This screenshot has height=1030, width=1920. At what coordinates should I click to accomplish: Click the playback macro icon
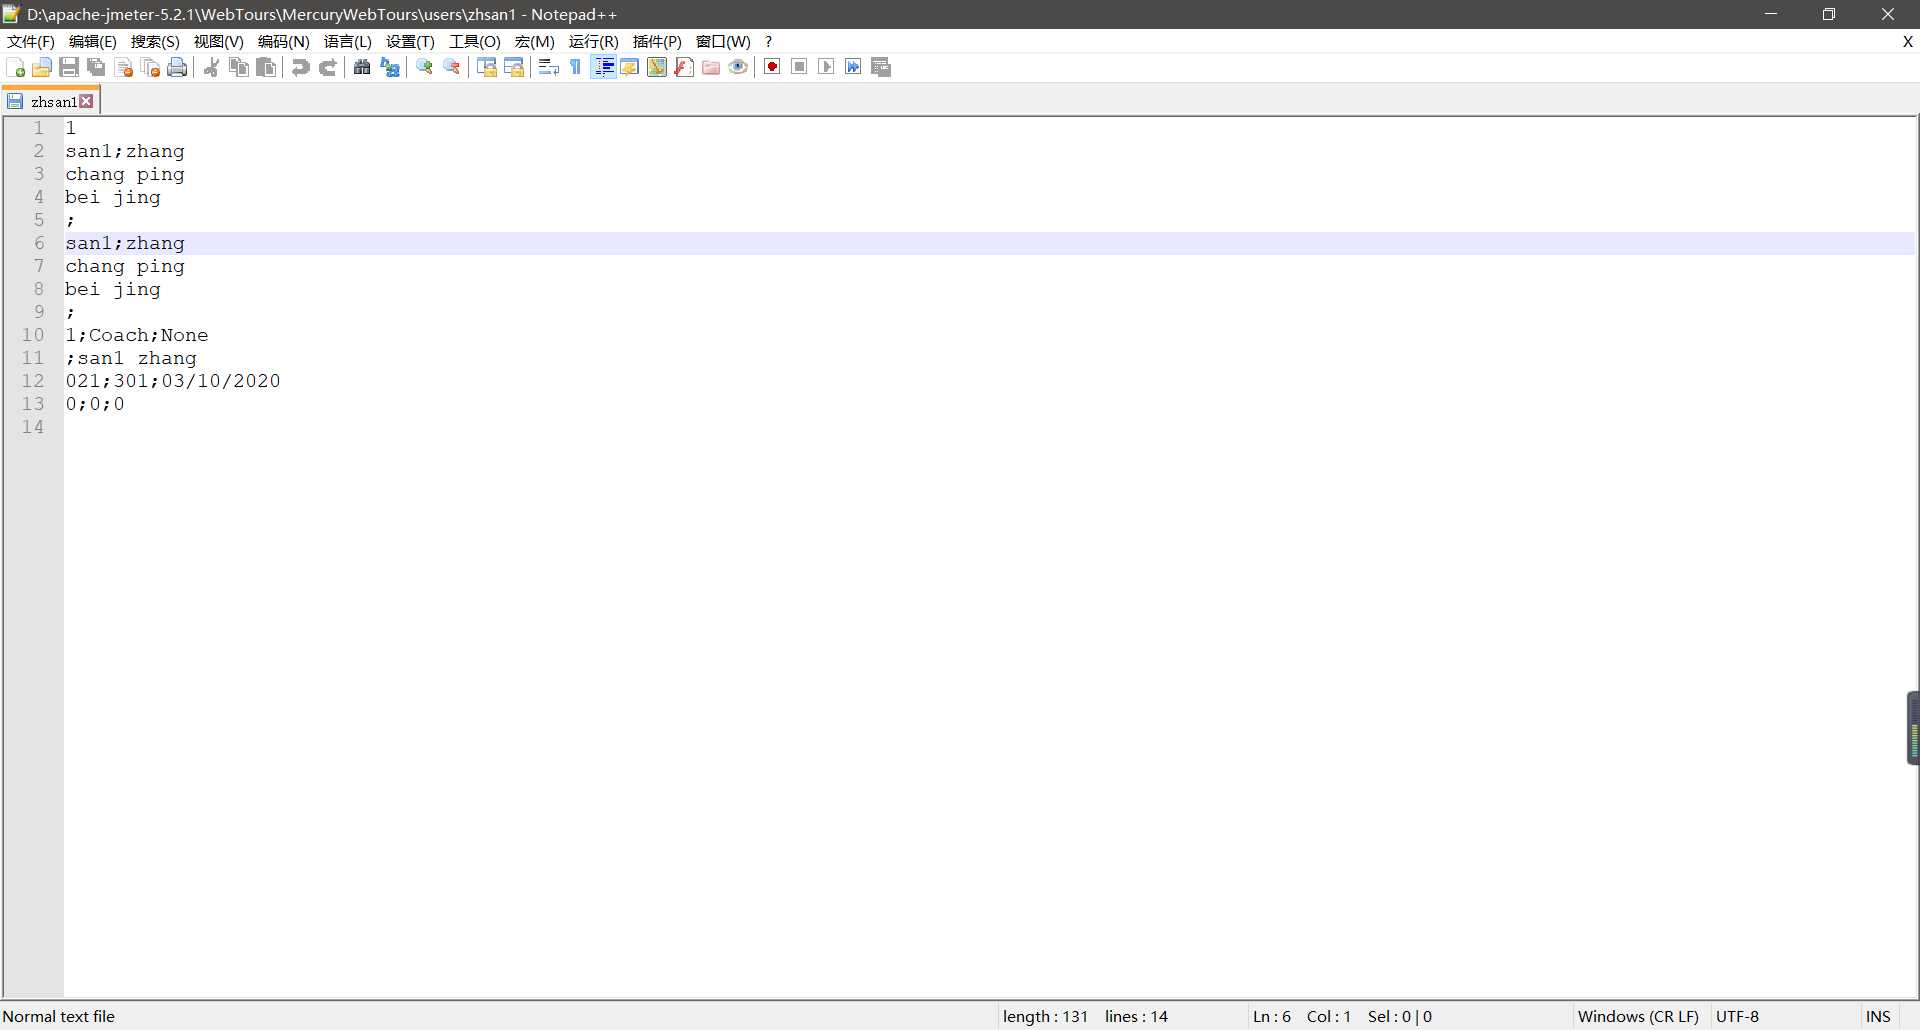[x=826, y=67]
